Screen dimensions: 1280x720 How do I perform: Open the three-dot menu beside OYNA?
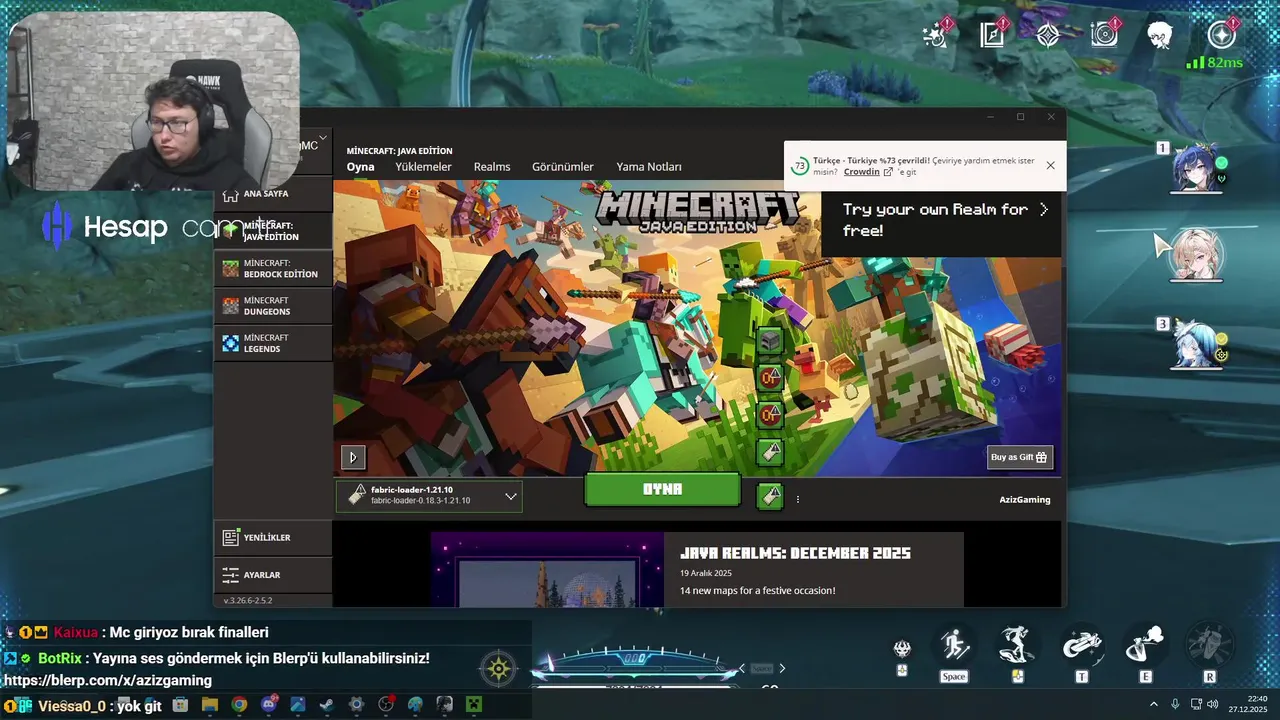[797, 499]
